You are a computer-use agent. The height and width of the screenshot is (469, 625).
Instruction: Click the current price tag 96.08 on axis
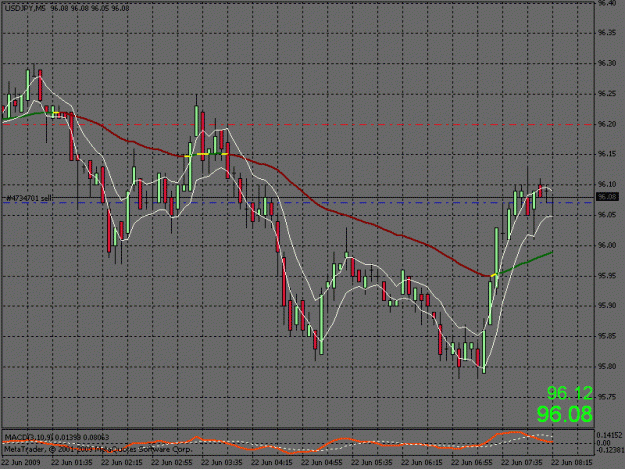607,197
